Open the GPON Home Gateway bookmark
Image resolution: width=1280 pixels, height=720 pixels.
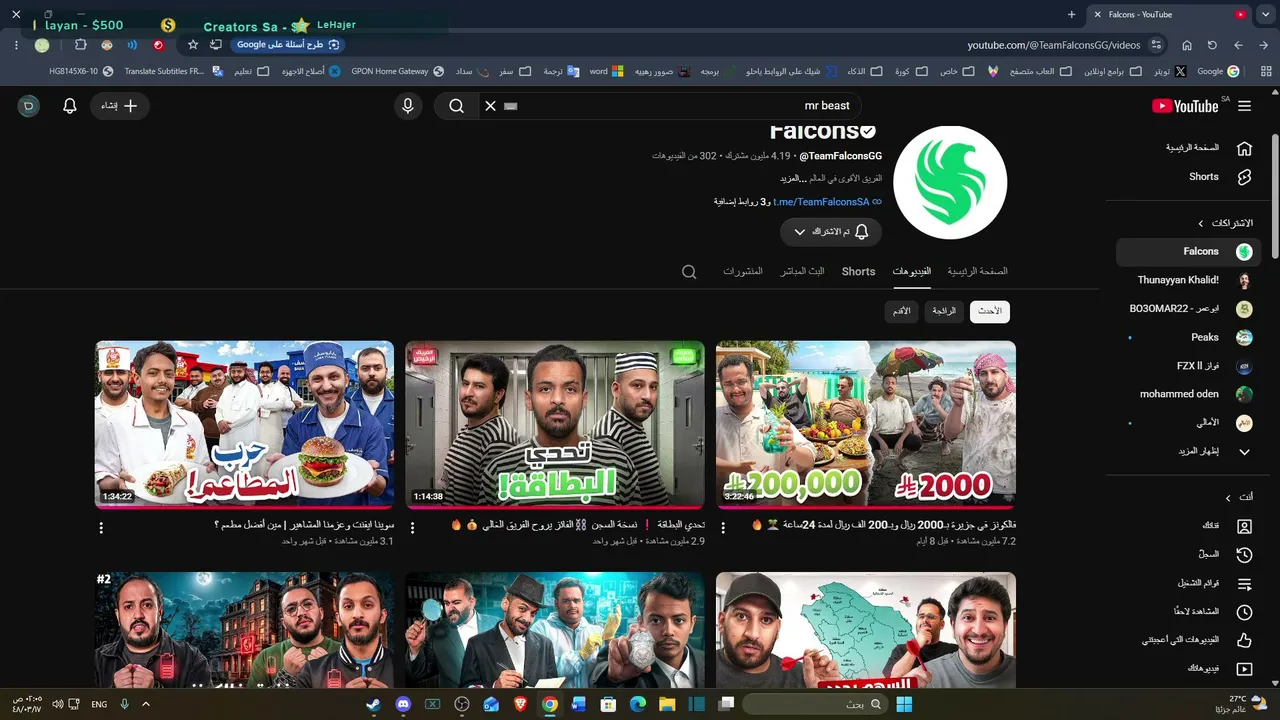coord(398,71)
